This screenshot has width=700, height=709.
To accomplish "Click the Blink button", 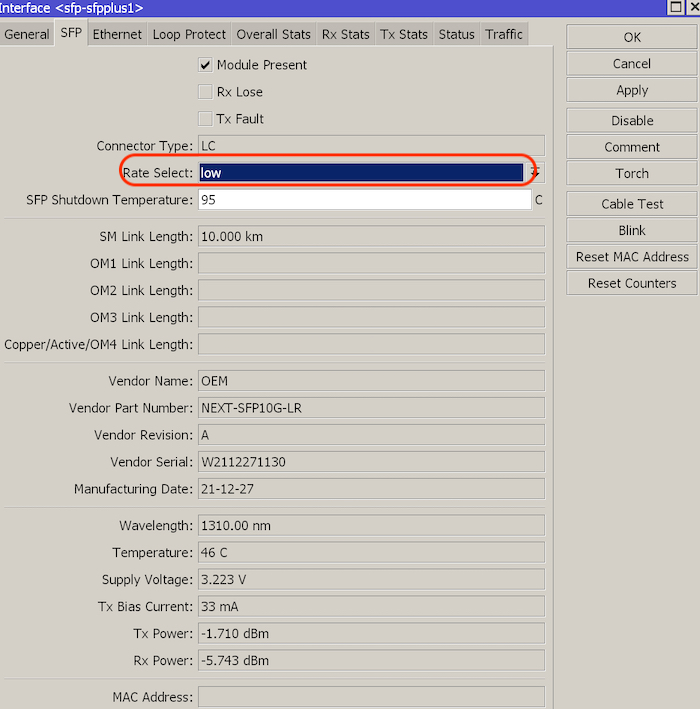I will coord(632,231).
